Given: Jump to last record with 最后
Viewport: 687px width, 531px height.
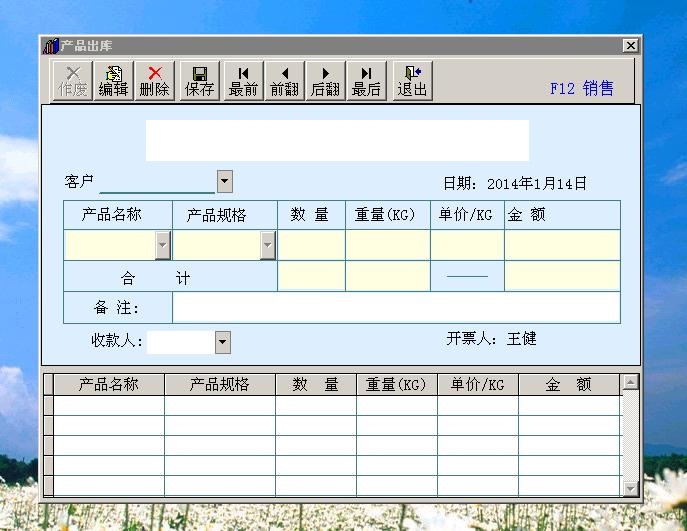Looking at the screenshot, I should pyautogui.click(x=366, y=81).
